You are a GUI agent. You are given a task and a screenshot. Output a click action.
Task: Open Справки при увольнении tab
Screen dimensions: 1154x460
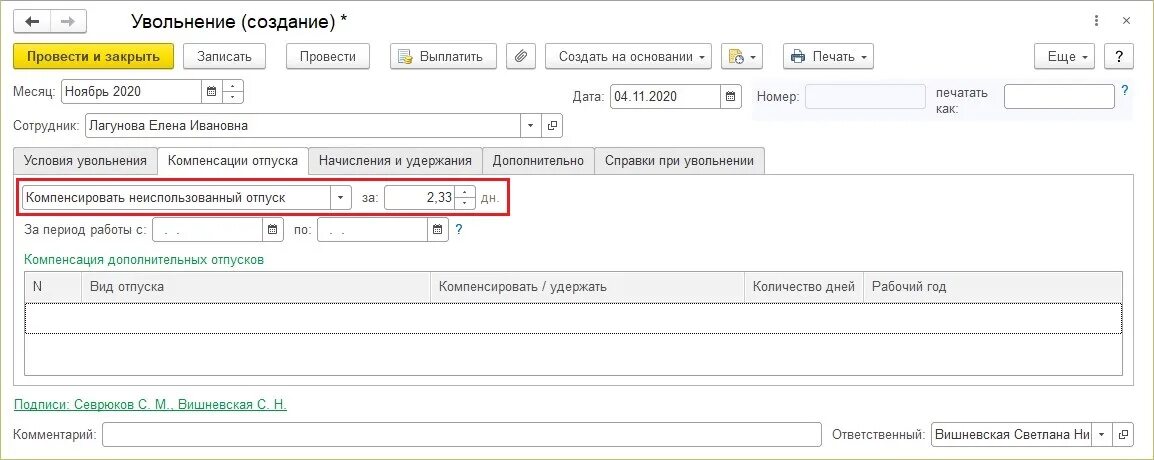tap(679, 160)
